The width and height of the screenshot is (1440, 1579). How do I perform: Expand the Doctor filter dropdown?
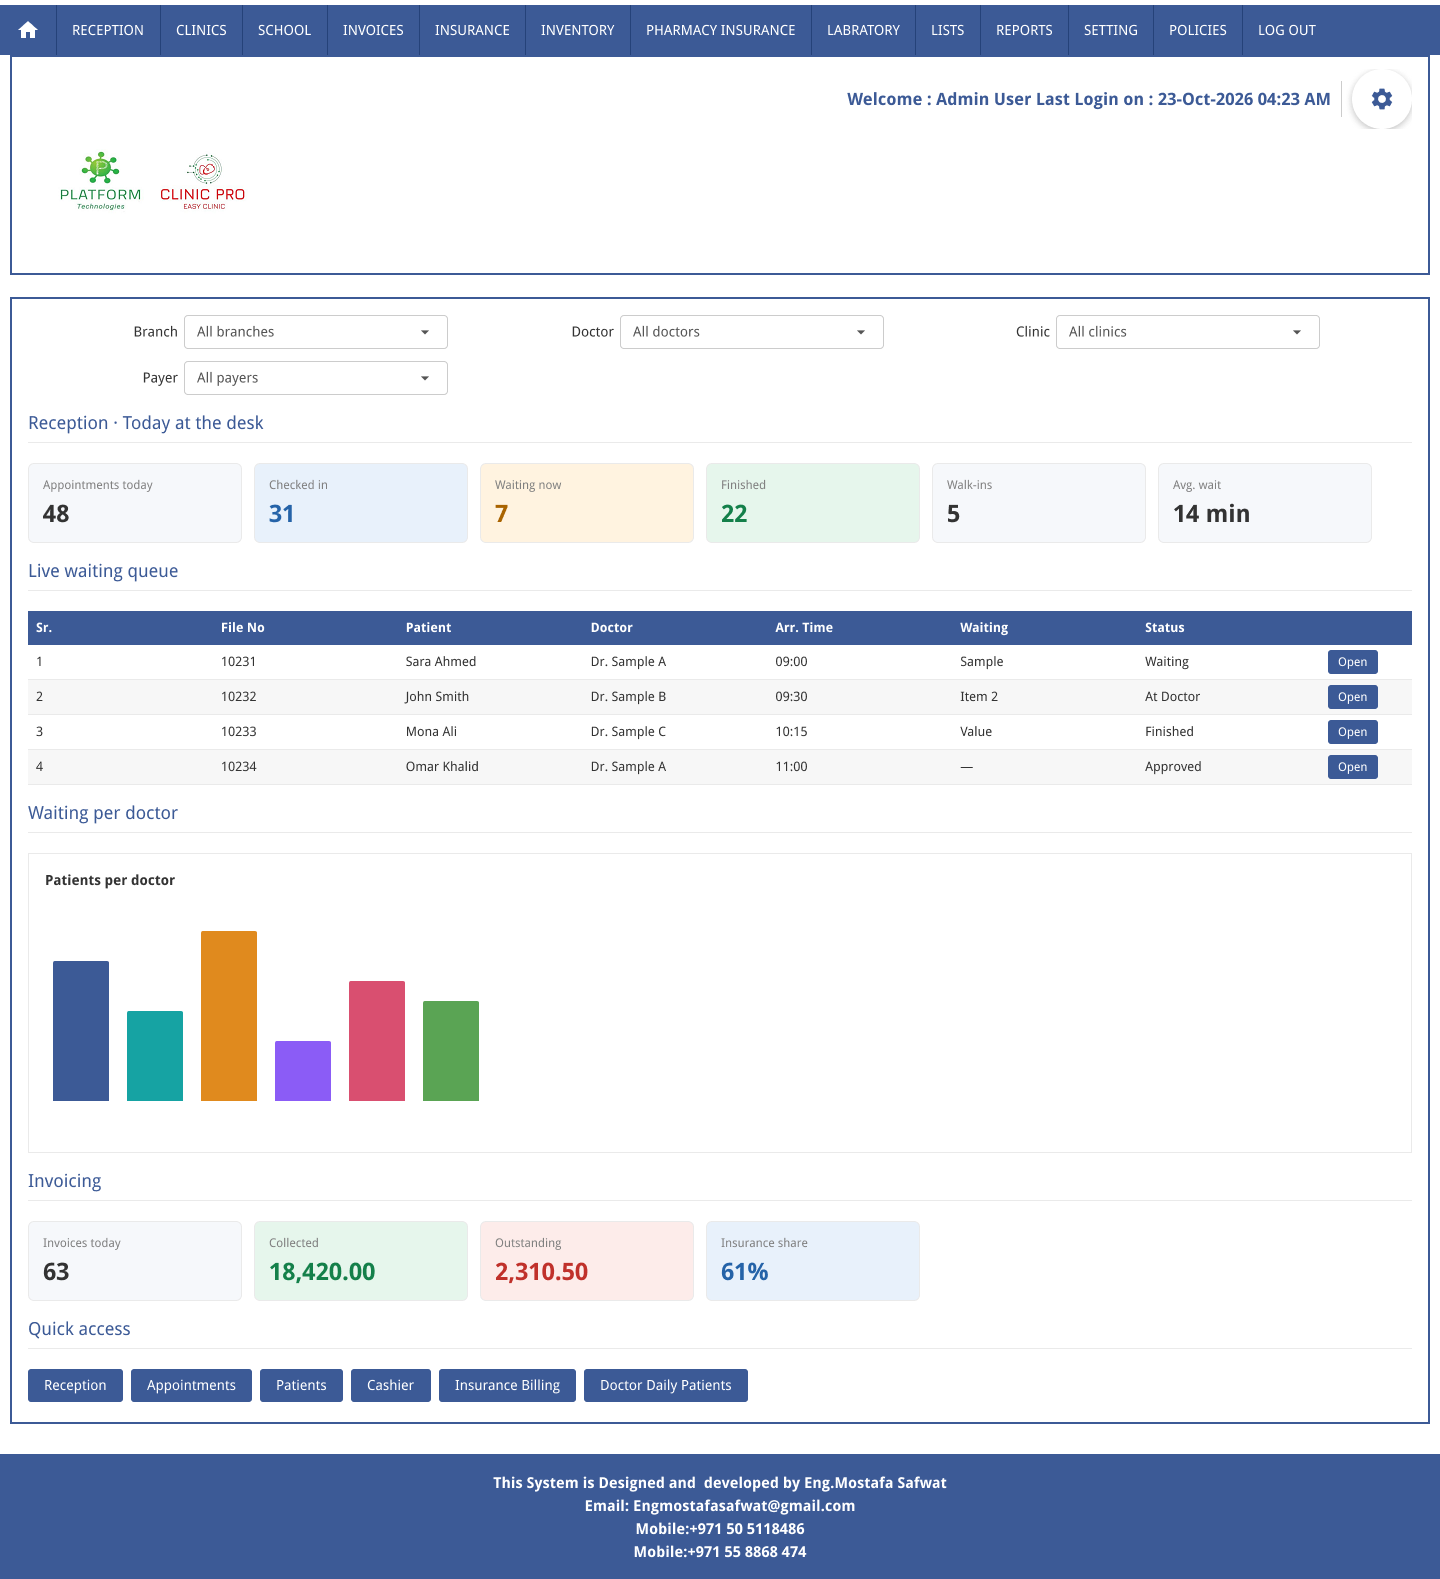pos(752,332)
